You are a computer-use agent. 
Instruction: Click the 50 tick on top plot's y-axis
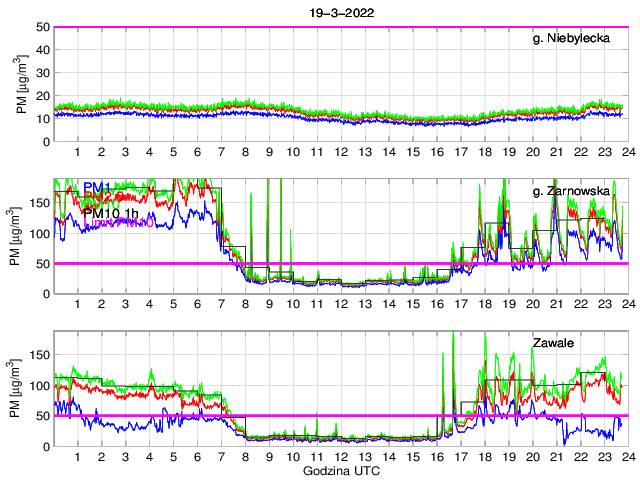(x=43, y=27)
